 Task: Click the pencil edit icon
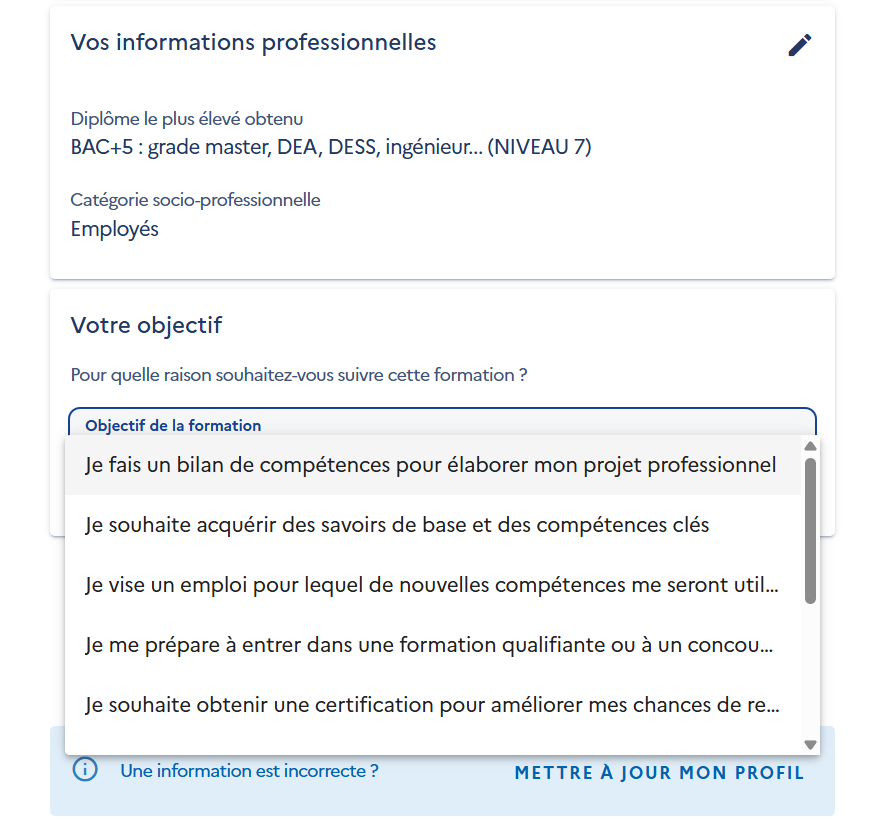pos(800,45)
